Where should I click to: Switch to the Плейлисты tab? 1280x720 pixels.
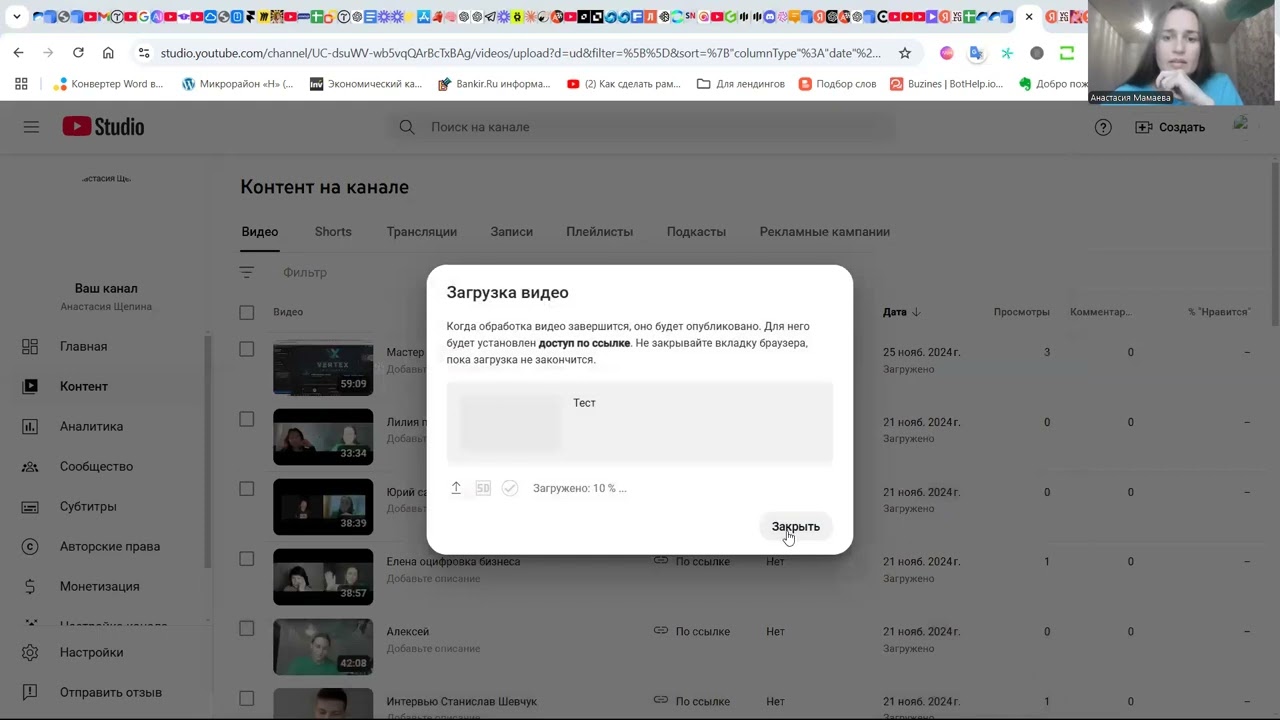(x=600, y=232)
